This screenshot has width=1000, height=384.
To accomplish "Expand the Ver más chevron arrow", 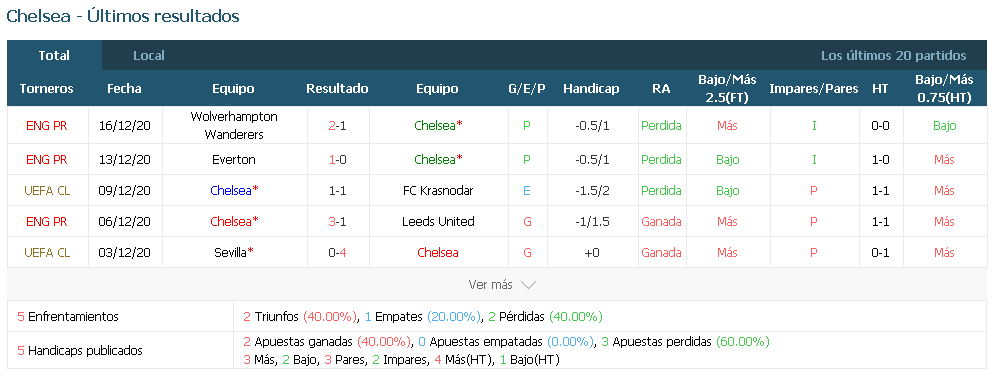I will 528,285.
